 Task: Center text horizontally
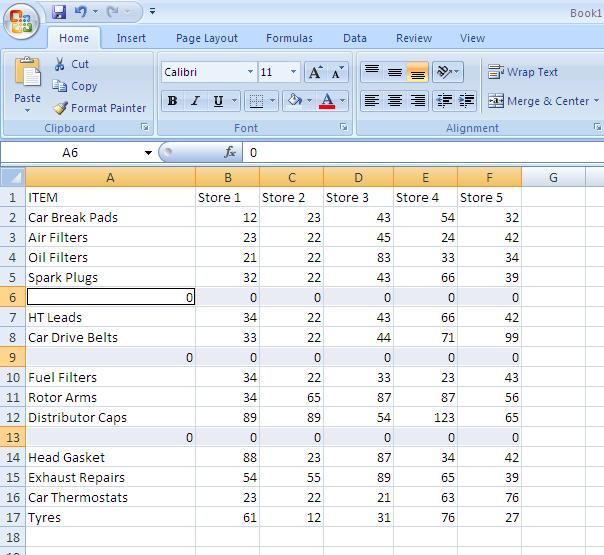point(395,101)
